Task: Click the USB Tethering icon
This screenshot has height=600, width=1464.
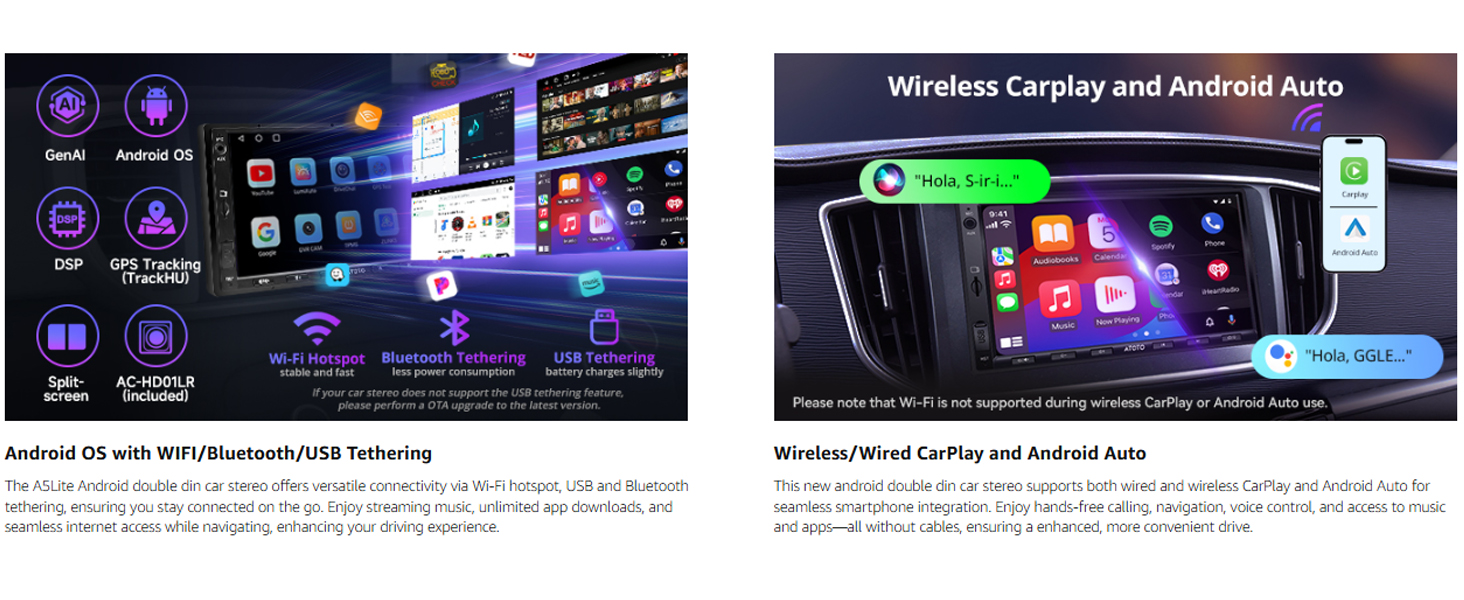Action: point(604,327)
